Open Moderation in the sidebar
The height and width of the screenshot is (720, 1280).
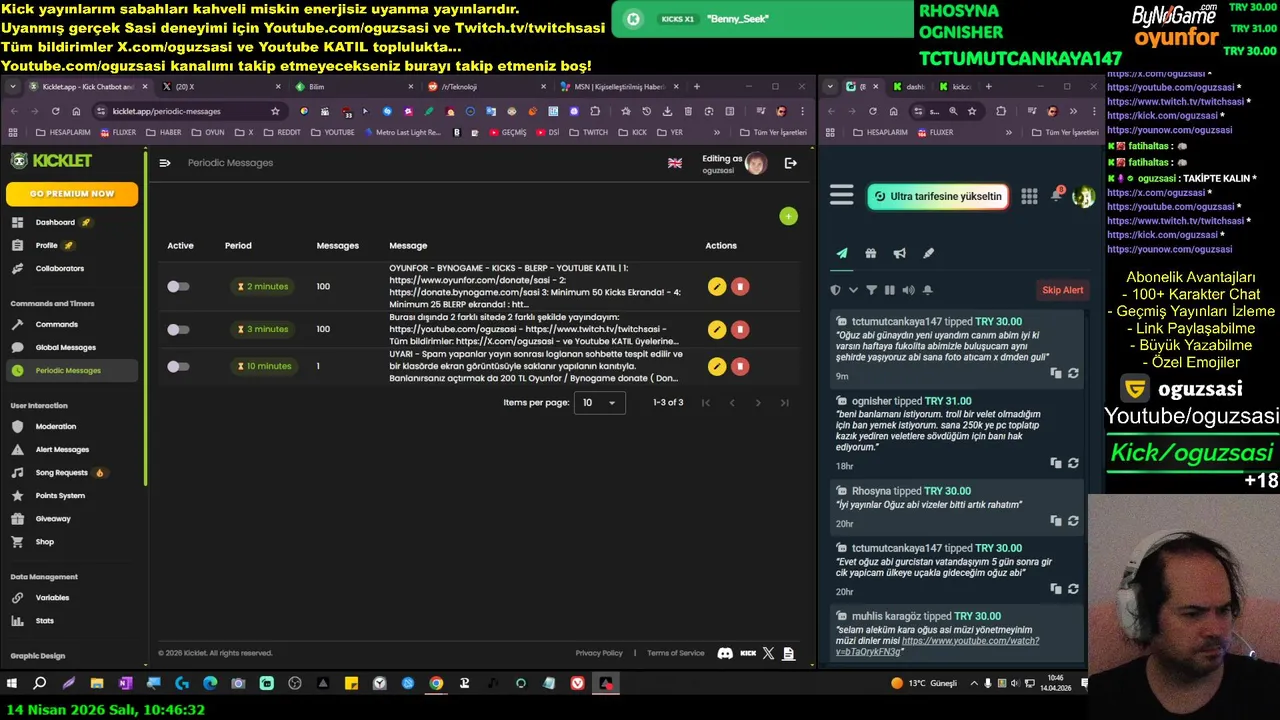pos(55,426)
